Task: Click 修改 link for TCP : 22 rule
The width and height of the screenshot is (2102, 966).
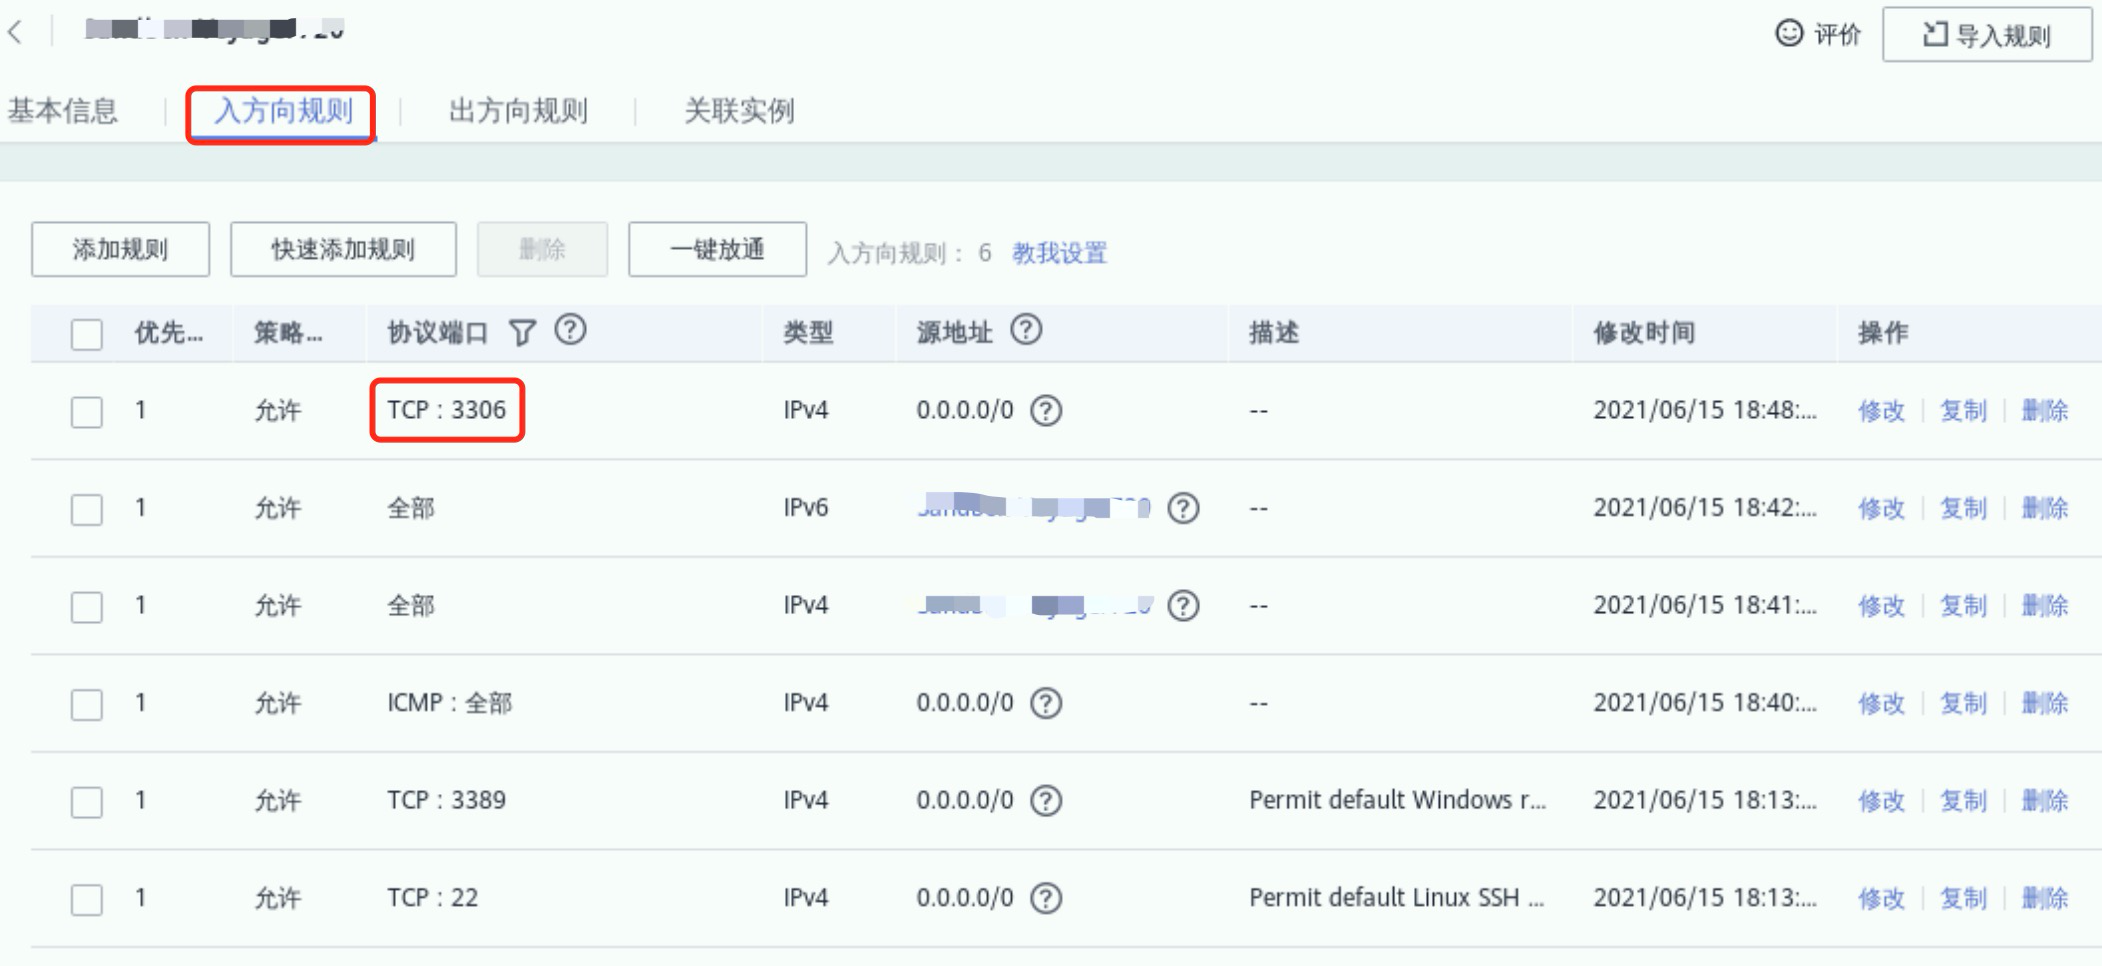Action: (1881, 899)
